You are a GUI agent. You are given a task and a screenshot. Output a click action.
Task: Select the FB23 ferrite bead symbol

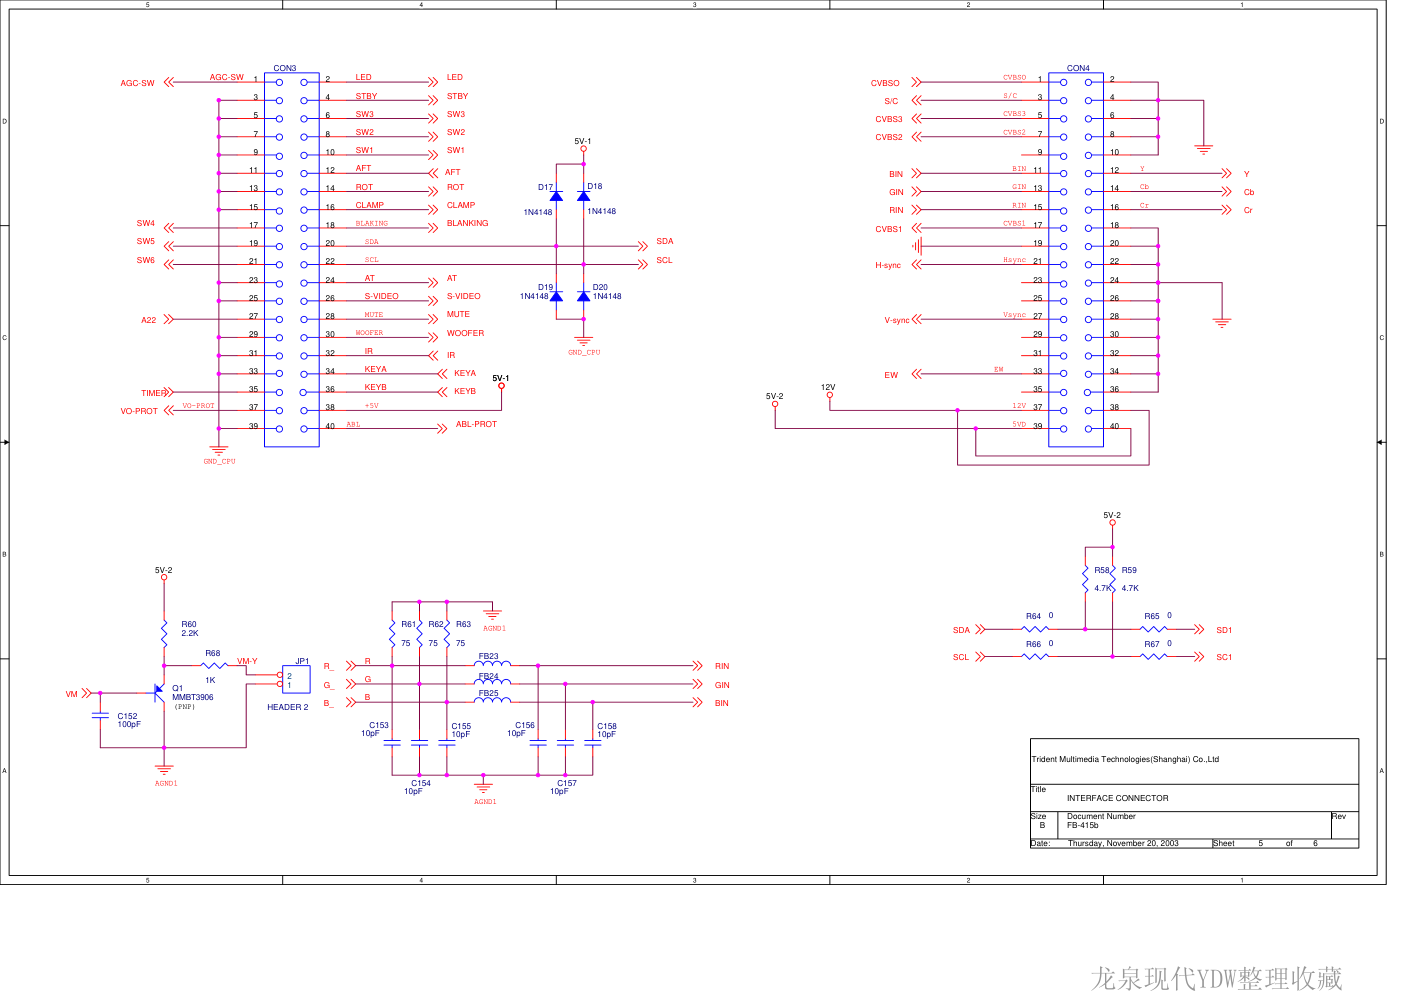492,664
